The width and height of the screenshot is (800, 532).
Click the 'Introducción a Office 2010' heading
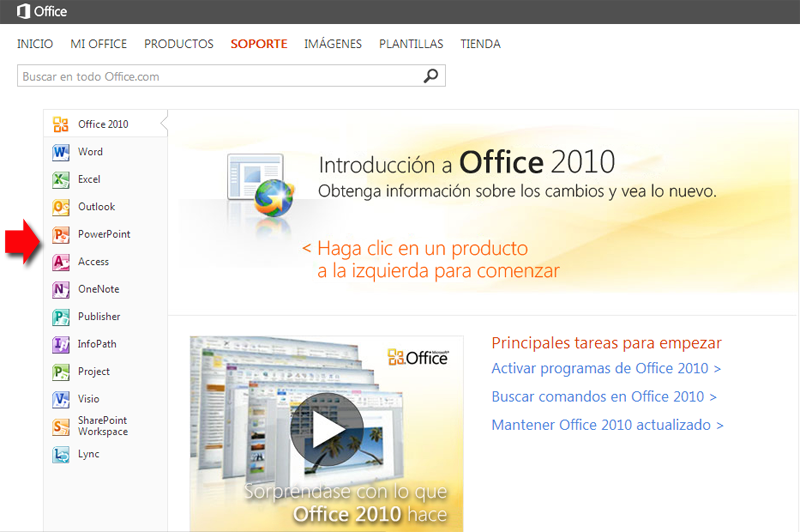467,163
